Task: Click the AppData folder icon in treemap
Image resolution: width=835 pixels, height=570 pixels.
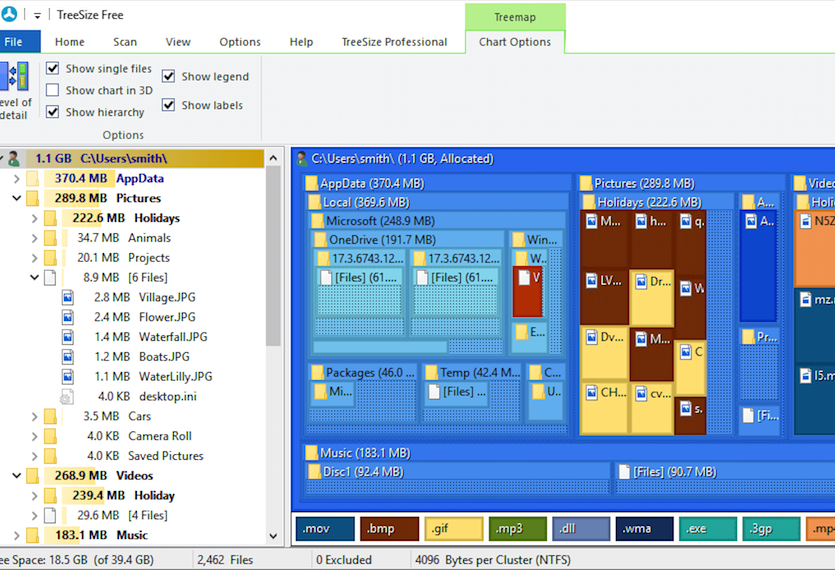Action: 312,184
